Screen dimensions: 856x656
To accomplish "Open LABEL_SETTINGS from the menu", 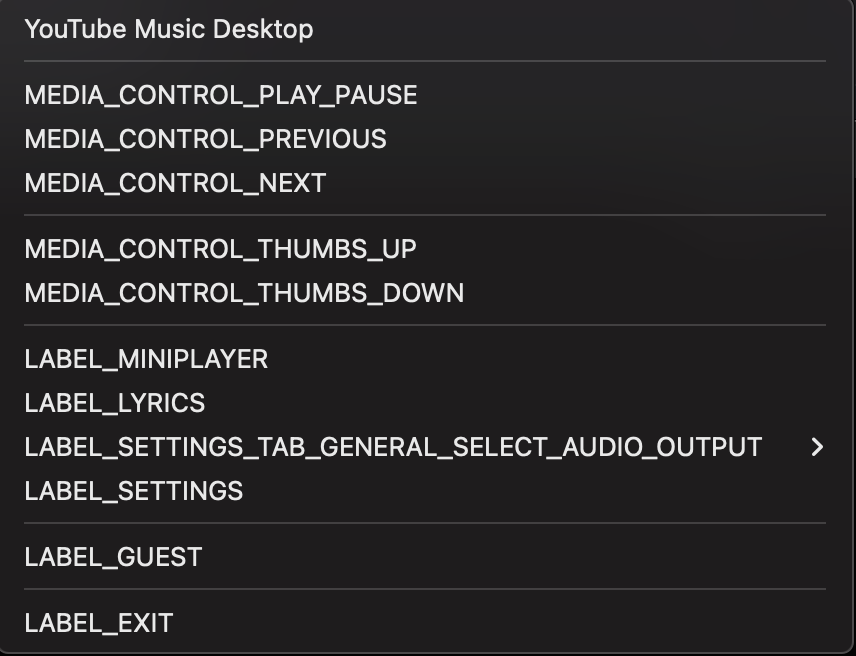I will click(x=133, y=491).
